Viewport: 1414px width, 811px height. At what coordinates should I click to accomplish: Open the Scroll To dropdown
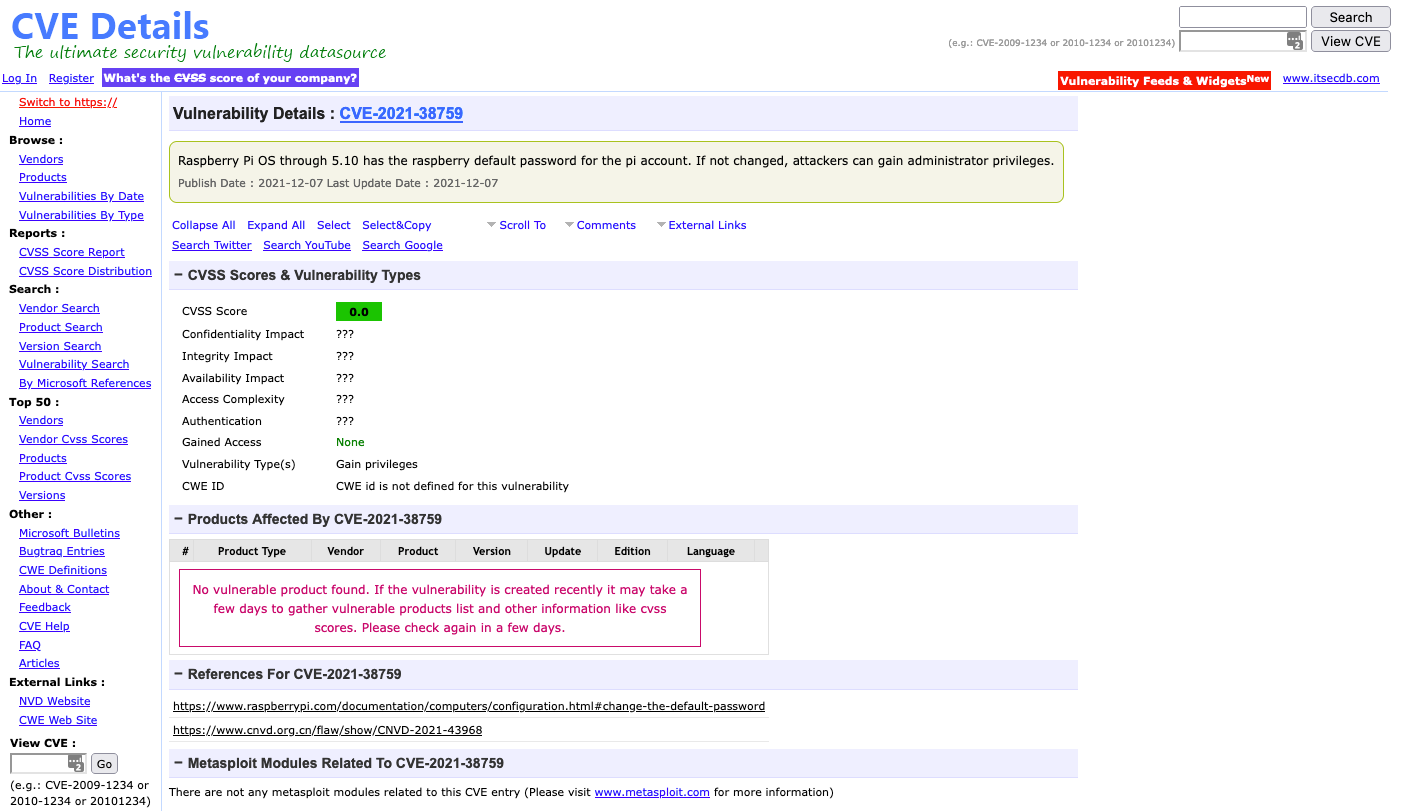pyautogui.click(x=516, y=225)
